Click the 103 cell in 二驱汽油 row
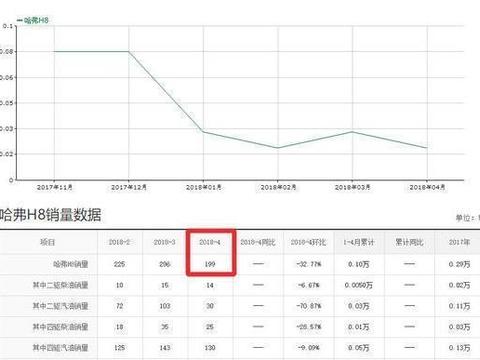This screenshot has height=360, width=480. (x=165, y=306)
